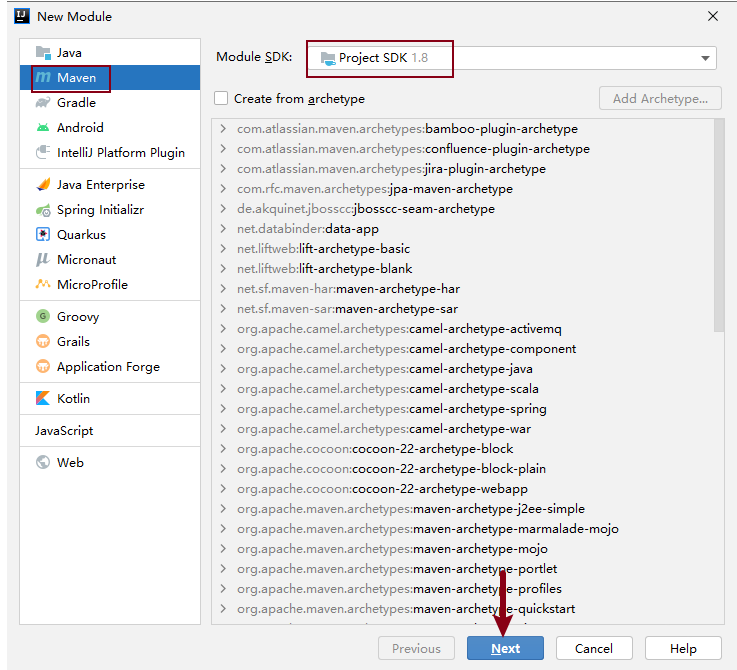Open the Help button
737x670 pixels.
pos(683,648)
